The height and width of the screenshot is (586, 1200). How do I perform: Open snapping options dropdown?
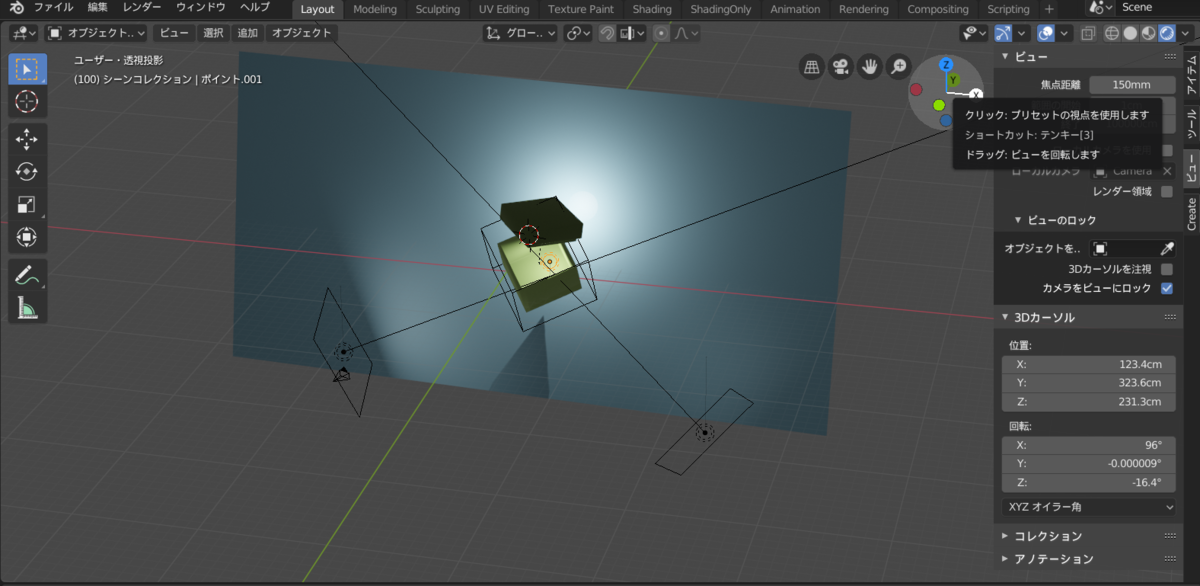point(633,33)
